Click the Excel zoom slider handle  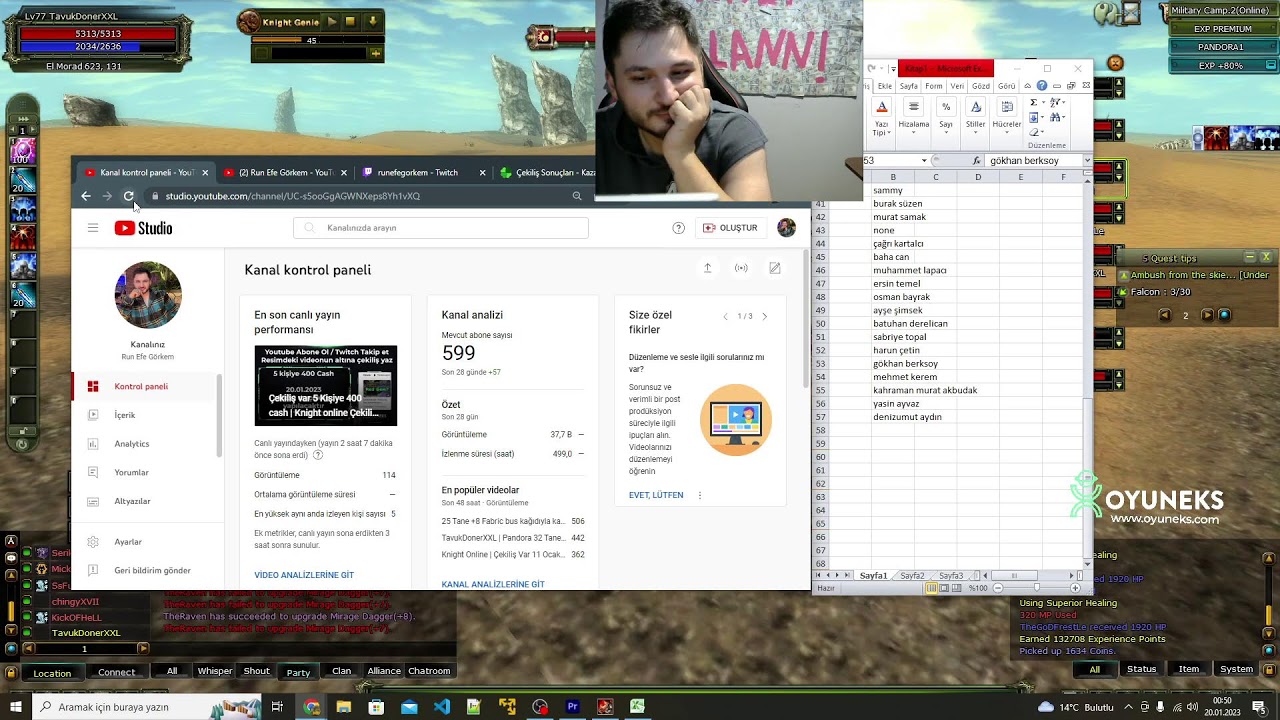tap(1036, 587)
